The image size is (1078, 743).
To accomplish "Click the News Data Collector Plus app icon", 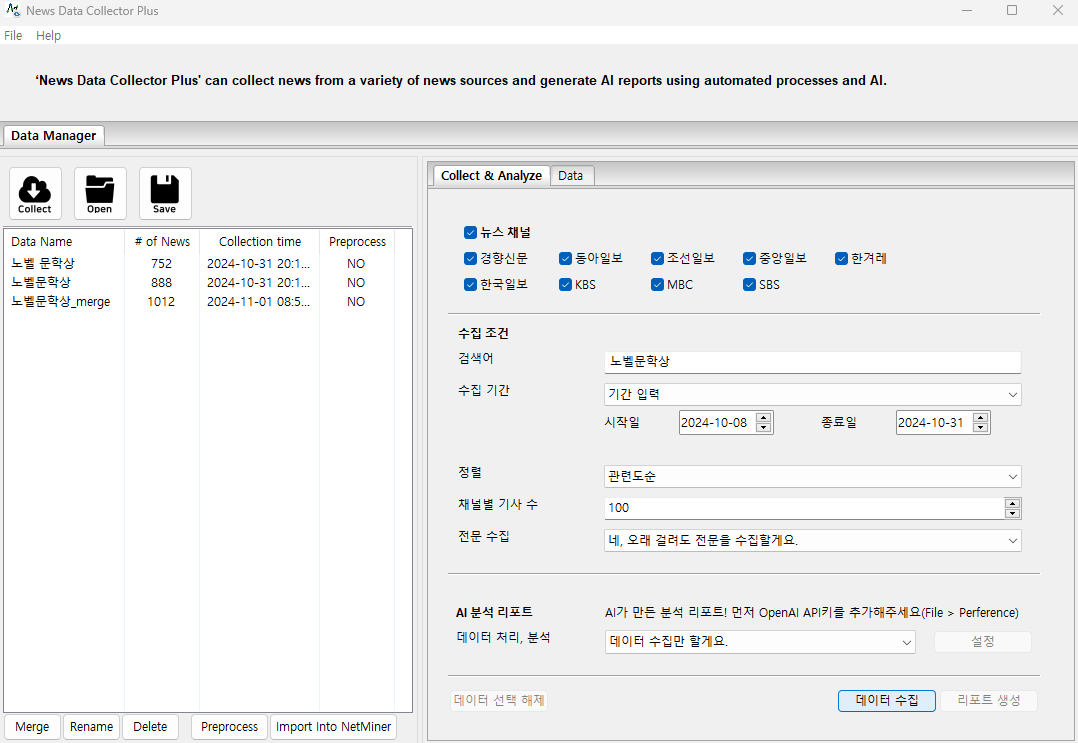I will pos(12,10).
